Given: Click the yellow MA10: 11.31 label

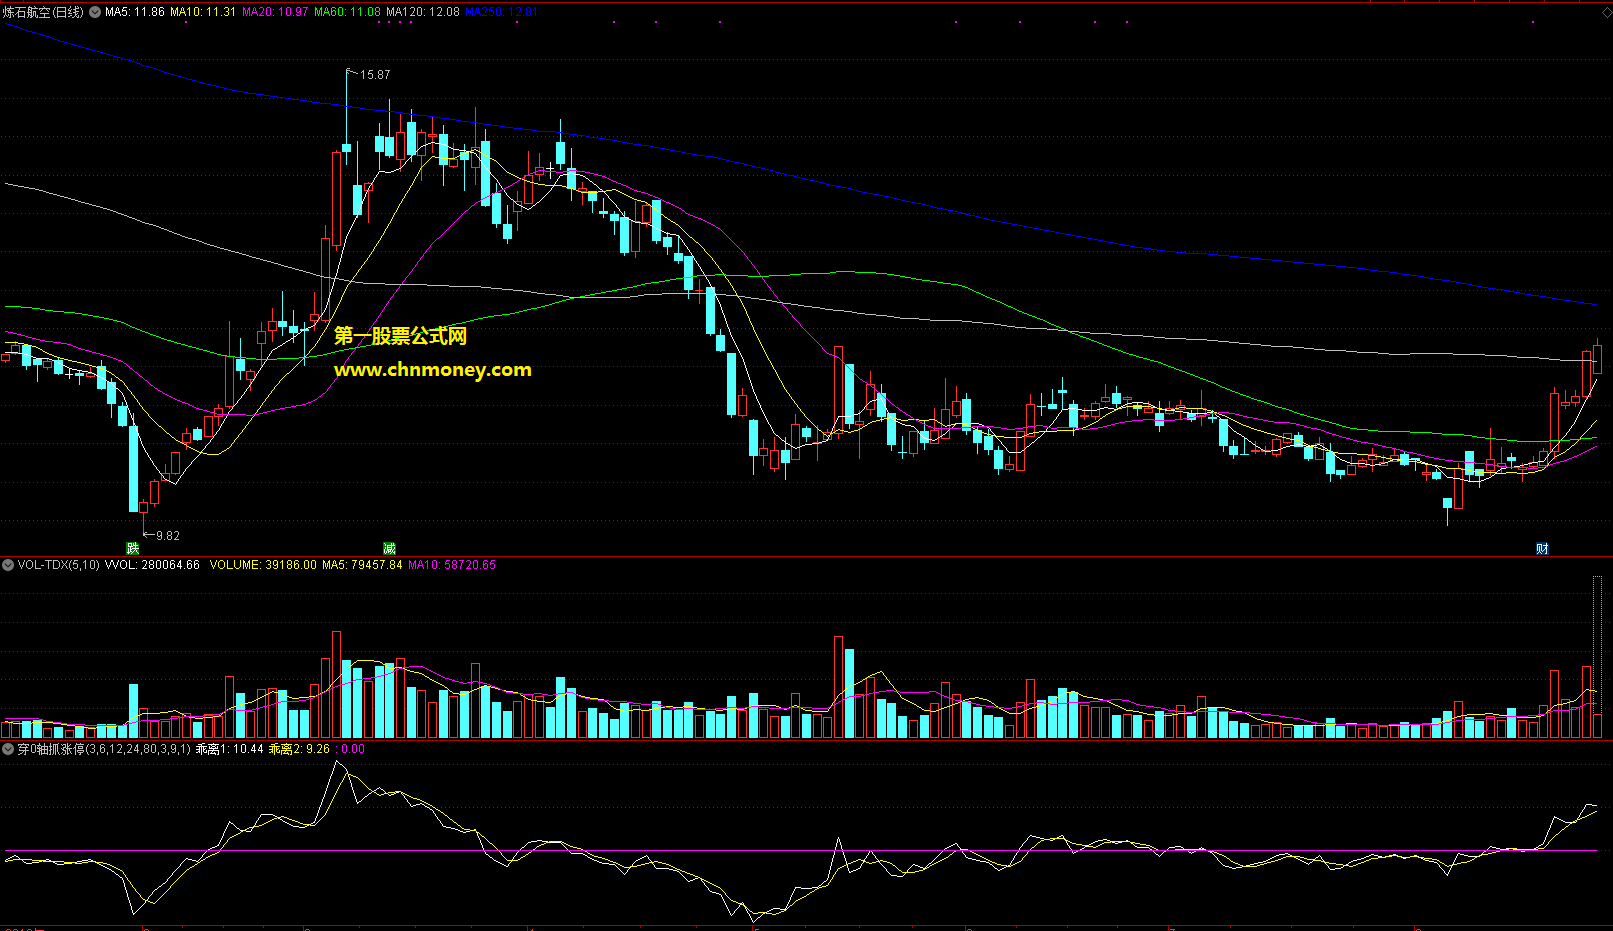Looking at the screenshot, I should 203,12.
